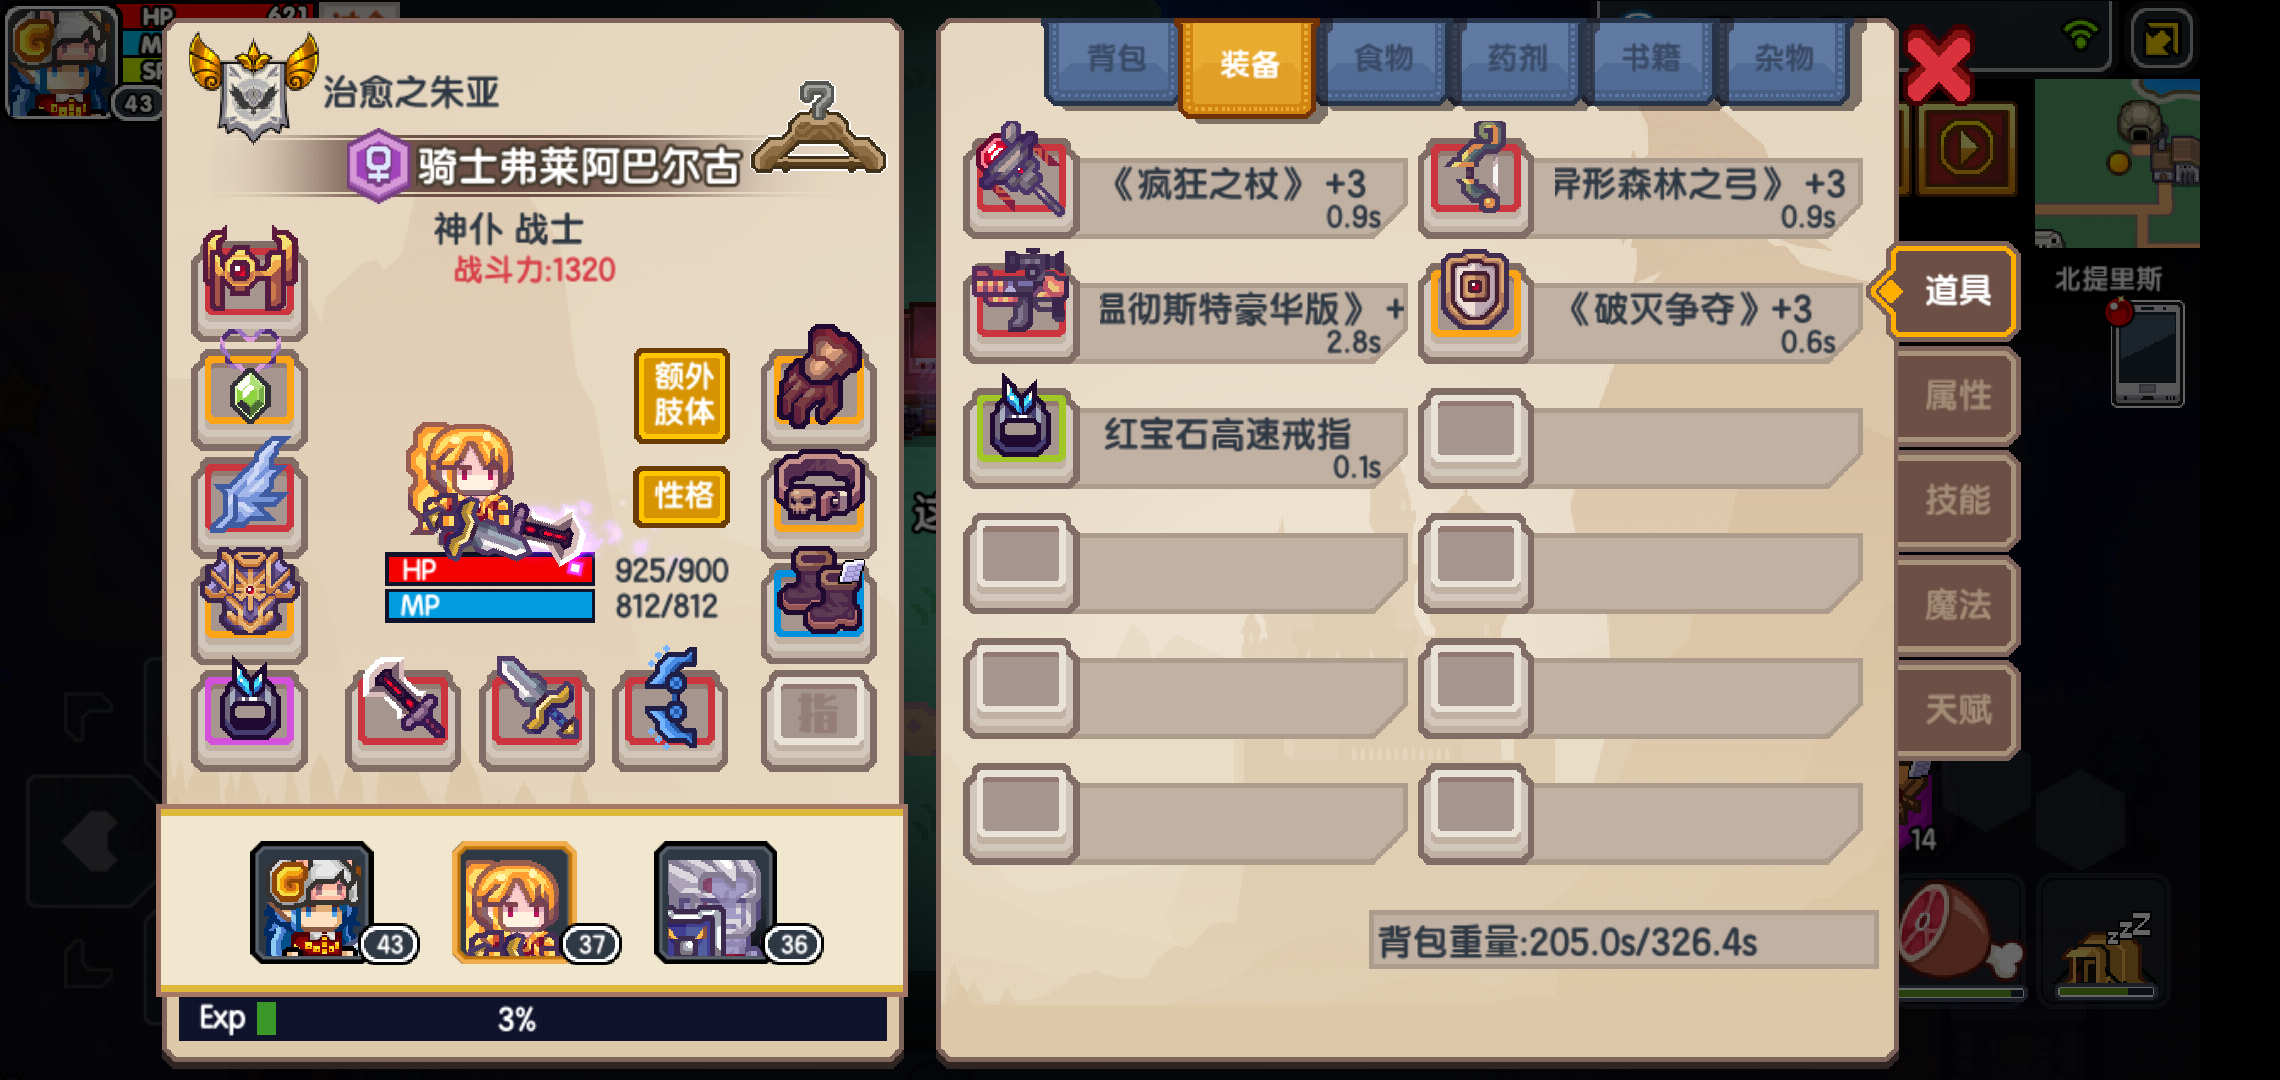2280x1080 pixels.
Task: Click the 性格 button
Action: click(x=682, y=495)
